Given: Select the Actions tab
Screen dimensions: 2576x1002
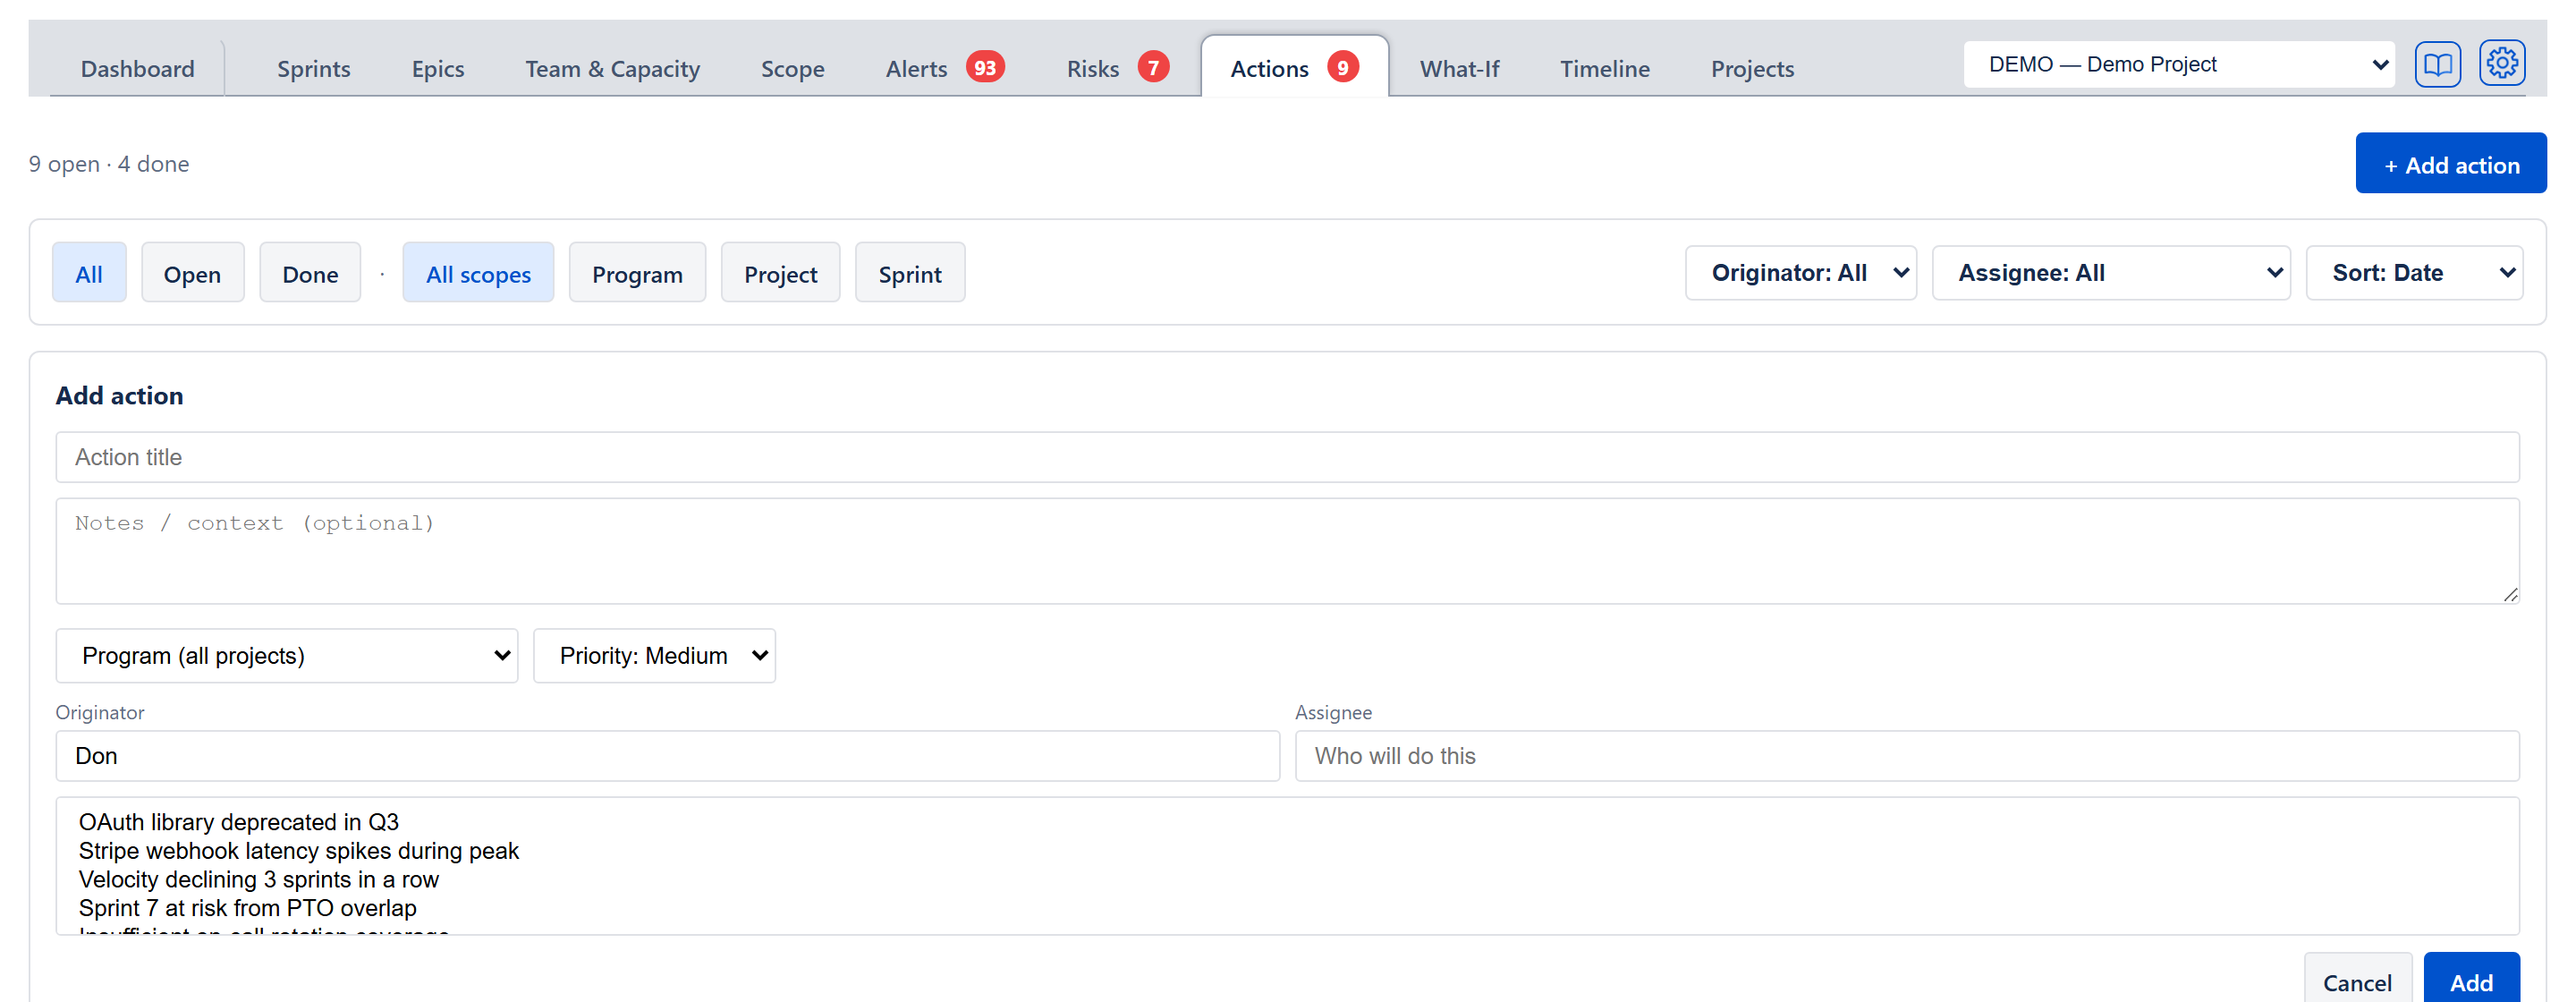Looking at the screenshot, I should pyautogui.click(x=1294, y=68).
